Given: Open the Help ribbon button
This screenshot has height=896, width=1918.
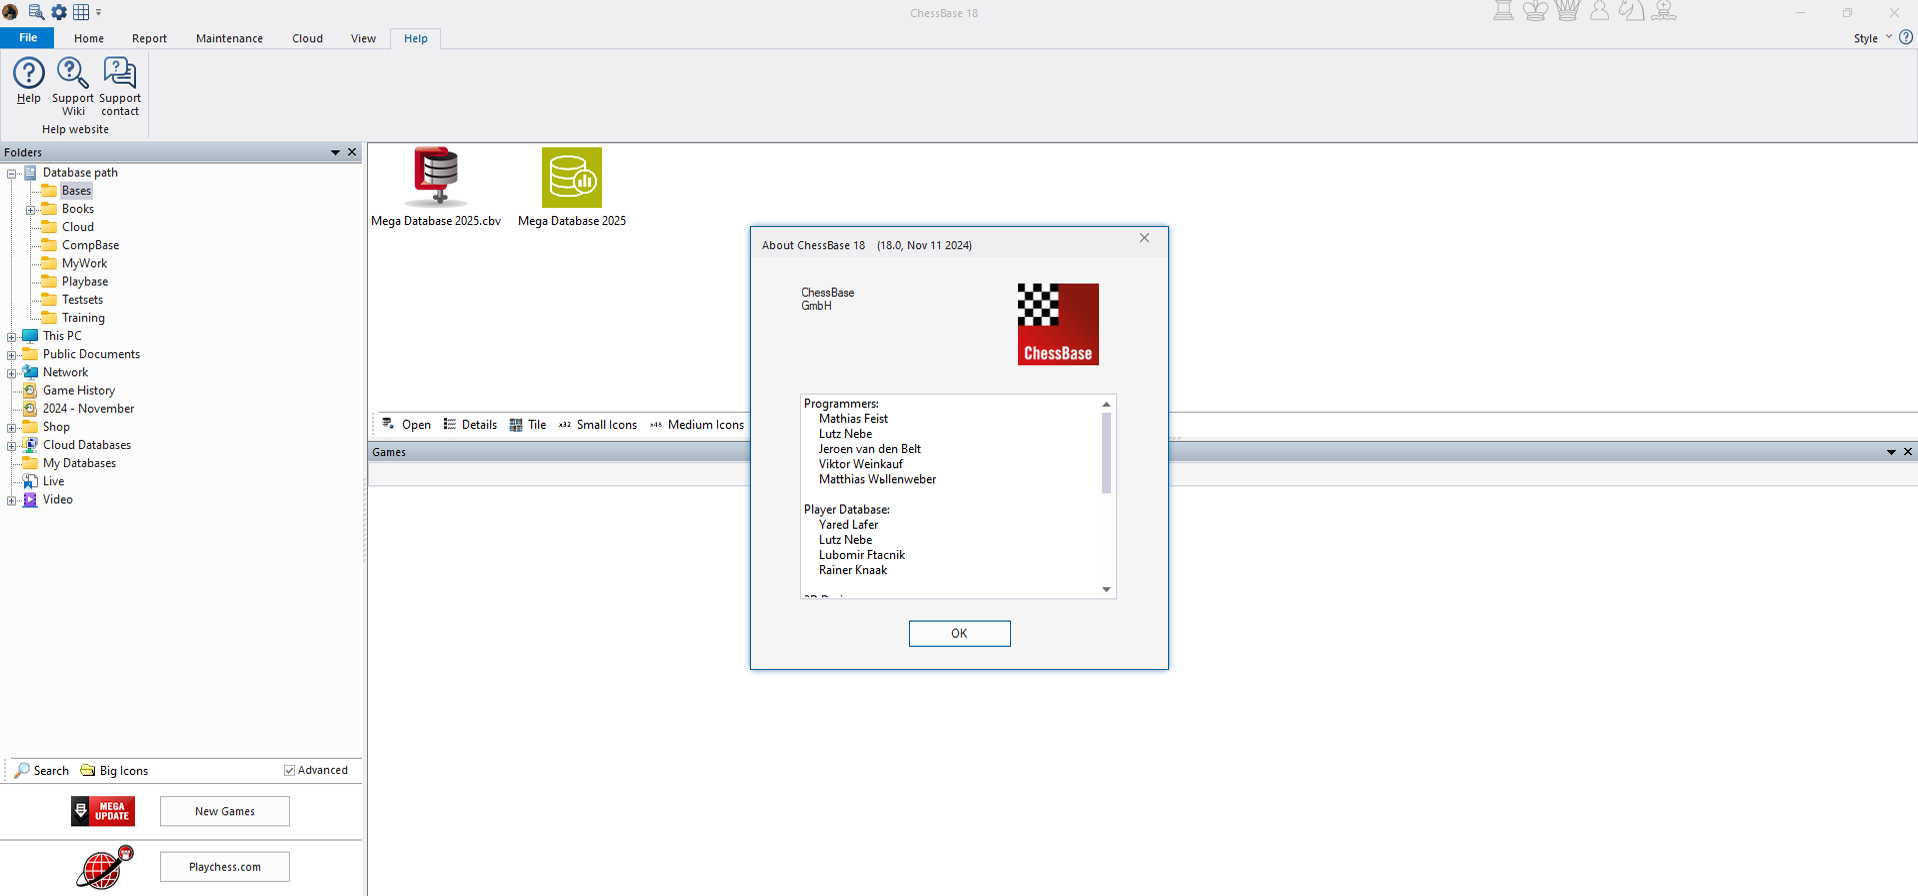Looking at the screenshot, I should pos(28,80).
